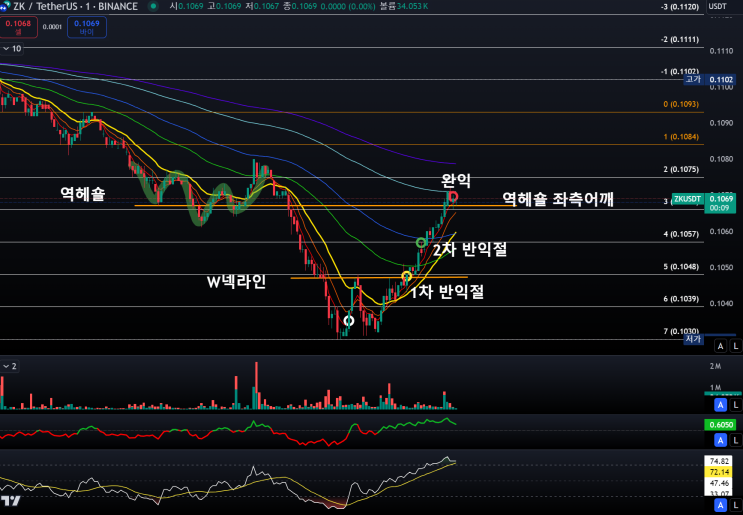
Task: Toggle auto scale A in bottom RSI pane
Action: [720, 505]
